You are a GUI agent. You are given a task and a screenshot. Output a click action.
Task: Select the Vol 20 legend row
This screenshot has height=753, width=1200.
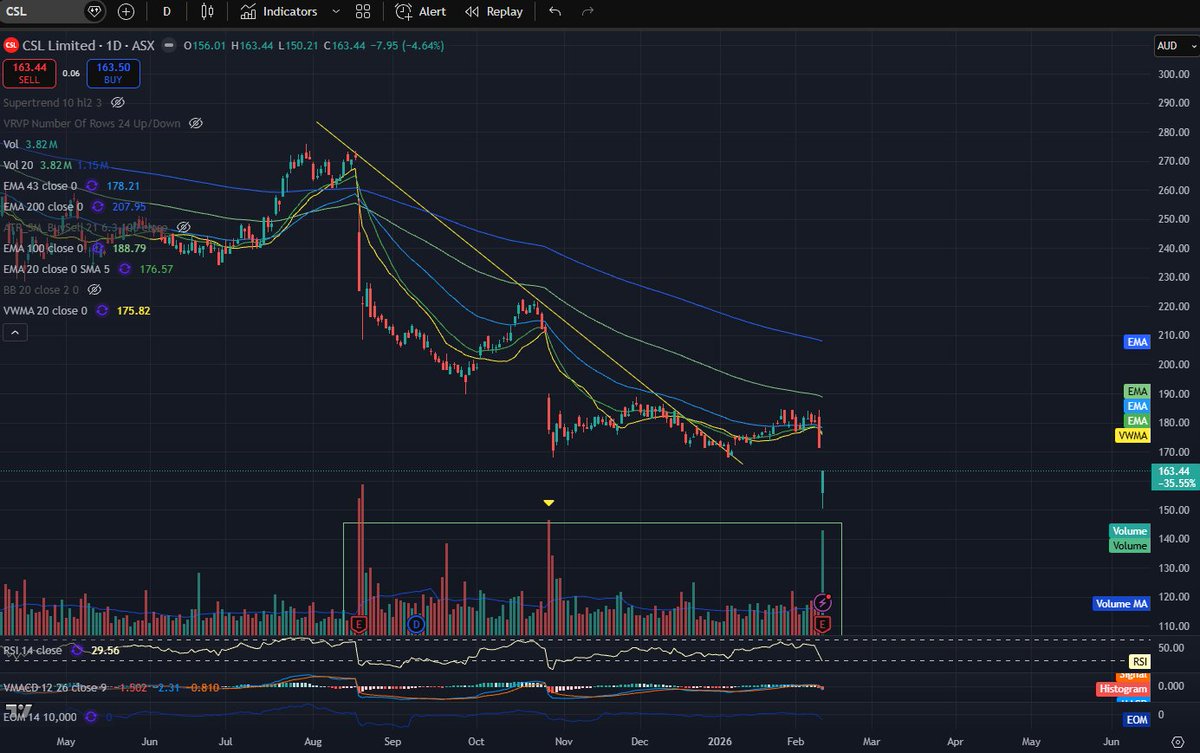tap(54, 165)
